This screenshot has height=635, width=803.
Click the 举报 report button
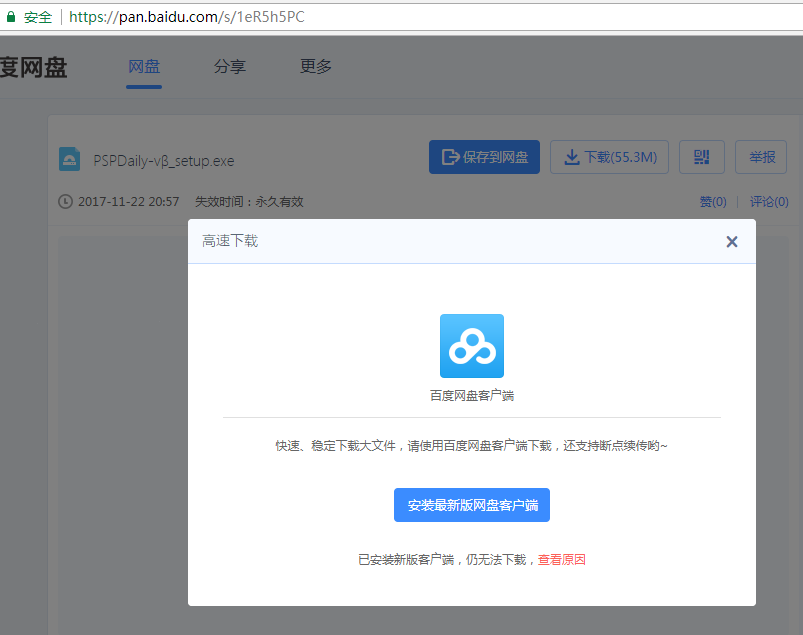761,157
